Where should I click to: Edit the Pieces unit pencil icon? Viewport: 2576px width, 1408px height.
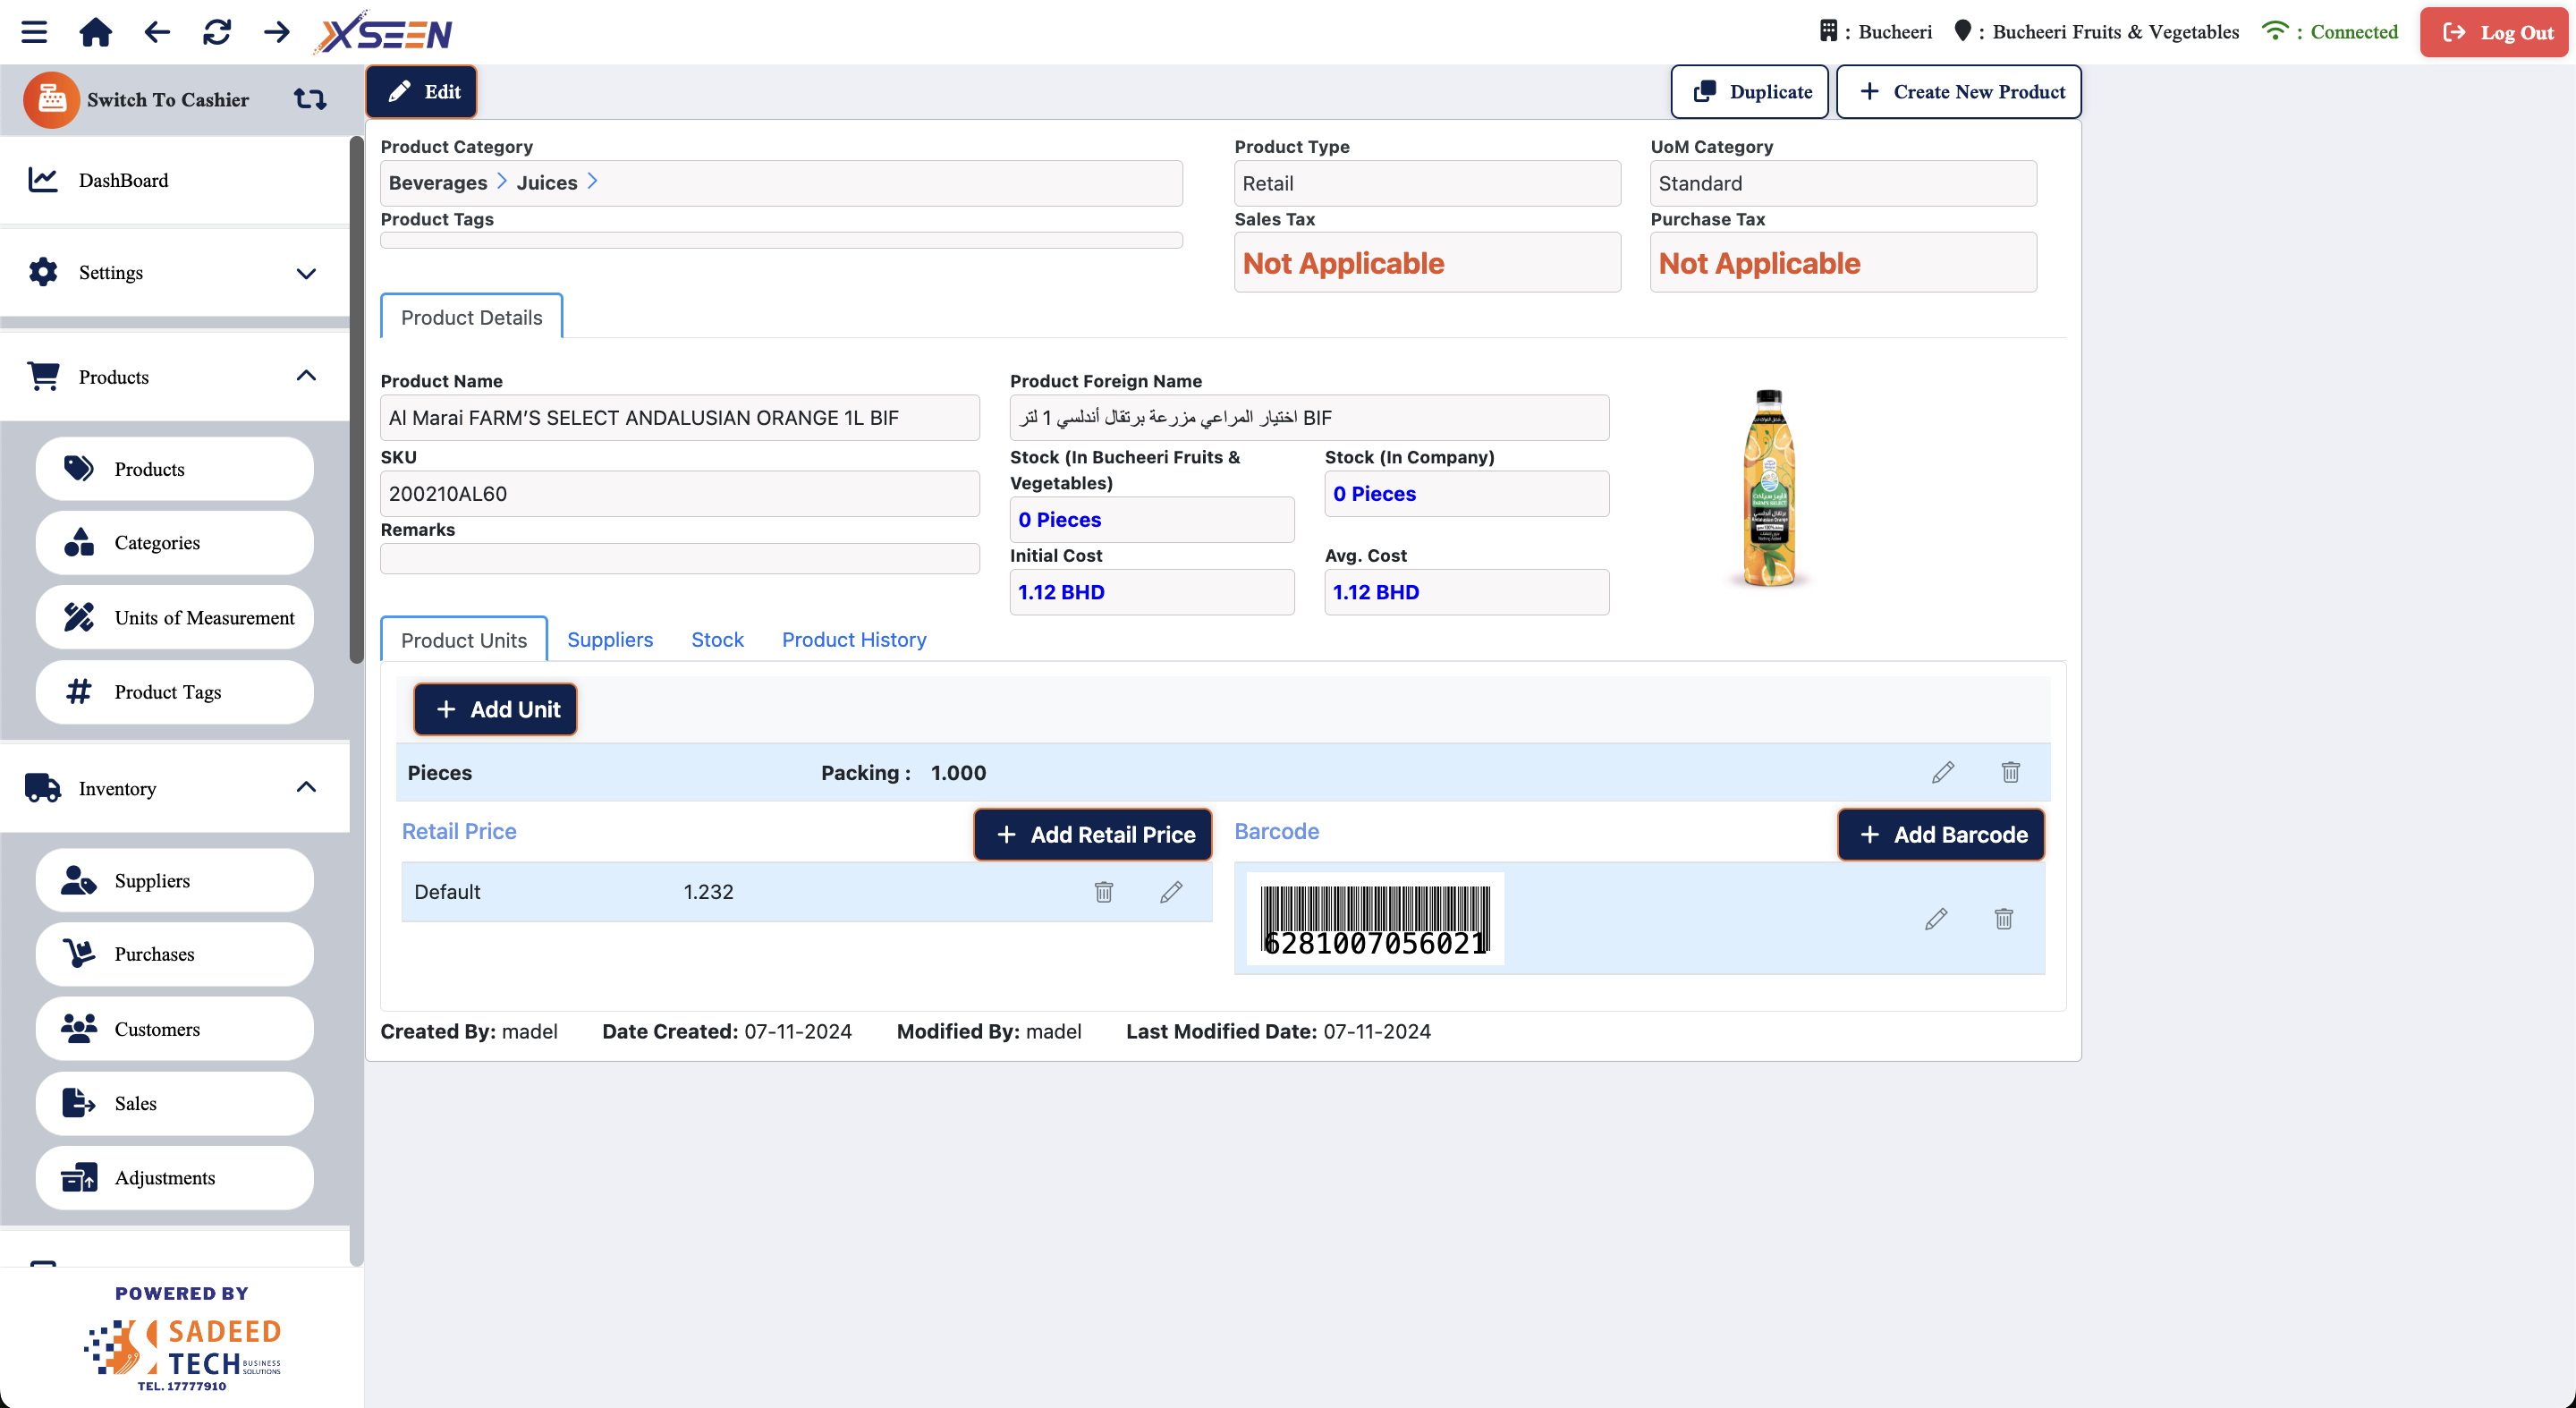click(1943, 772)
